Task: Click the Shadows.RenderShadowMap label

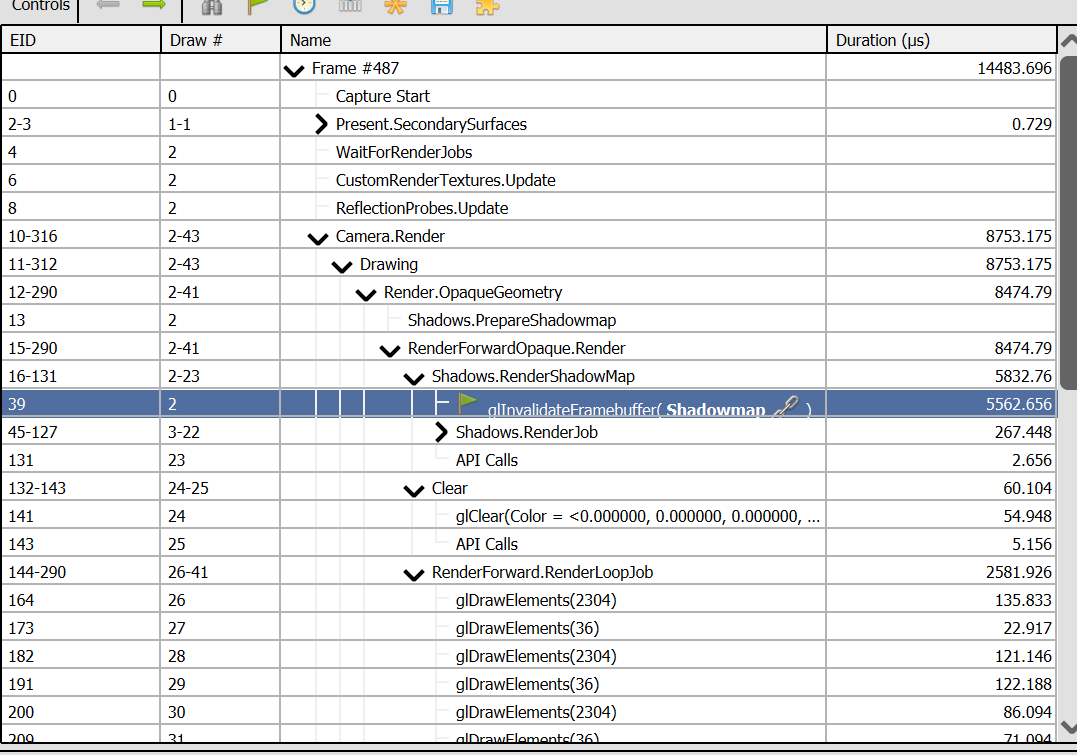Action: pos(533,376)
